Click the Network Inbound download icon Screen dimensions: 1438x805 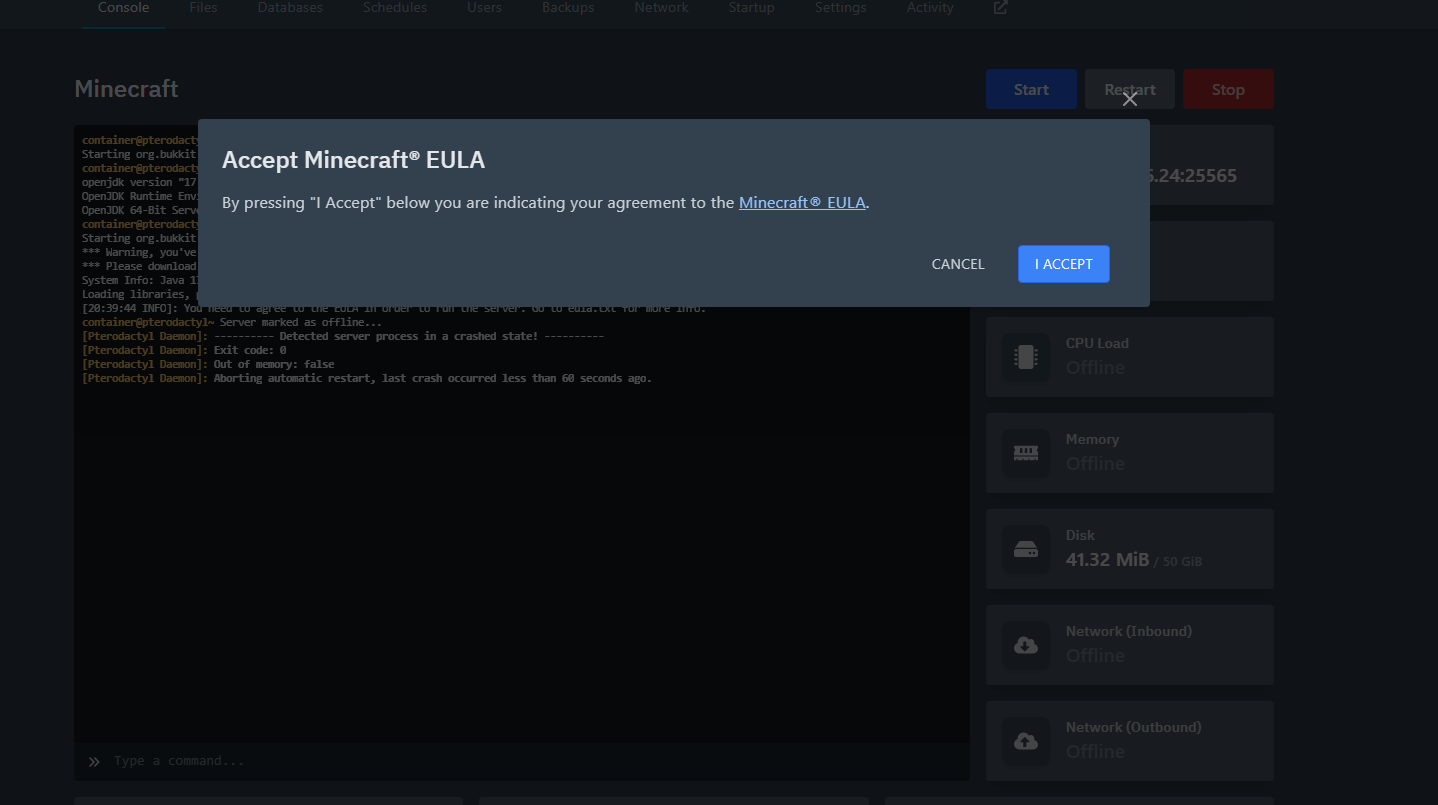pyautogui.click(x=1026, y=645)
